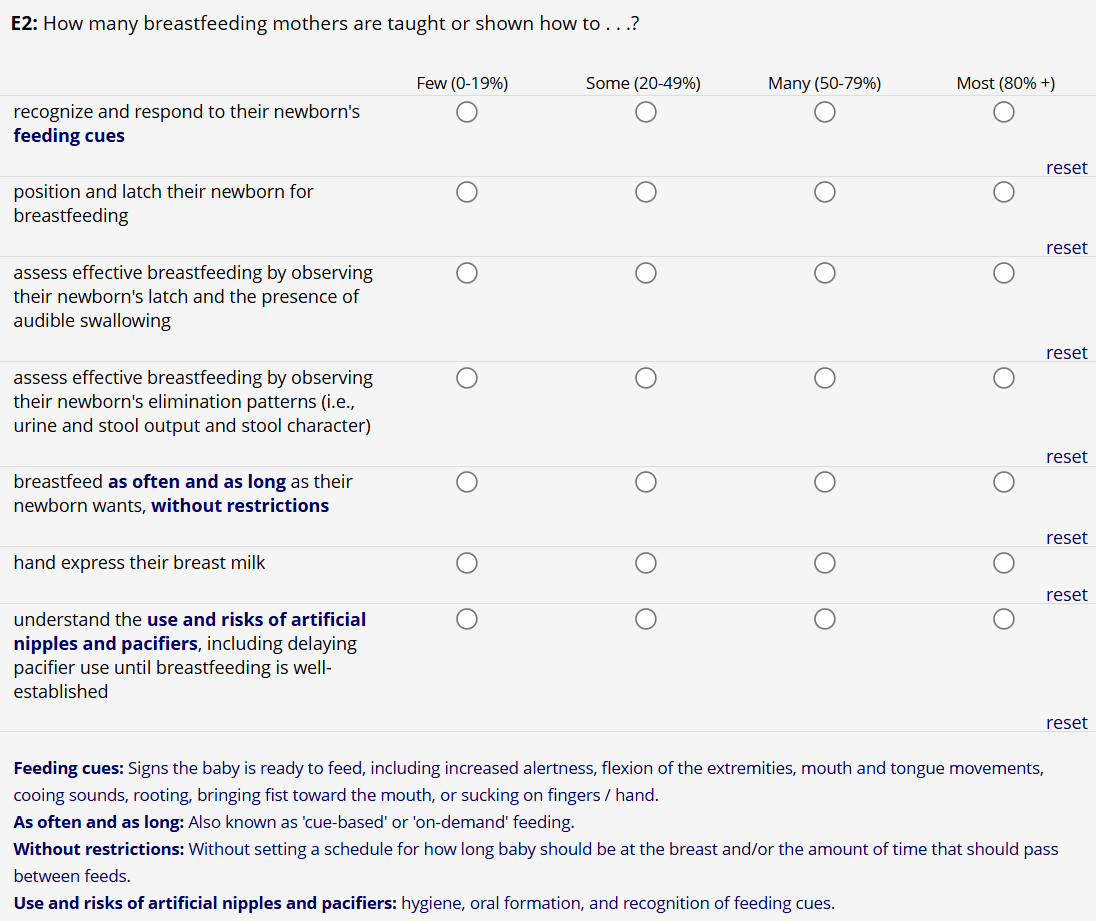The width and height of the screenshot is (1096, 921).
Task: Click the bold 'feeding cues' term
Action: coord(69,136)
